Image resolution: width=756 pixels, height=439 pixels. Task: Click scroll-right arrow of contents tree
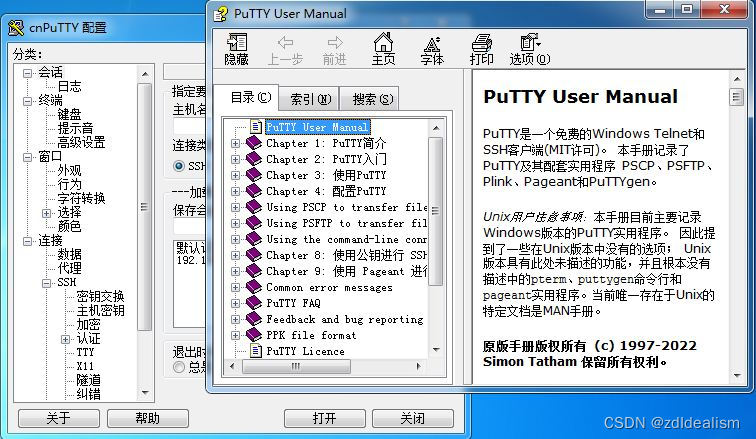point(418,366)
